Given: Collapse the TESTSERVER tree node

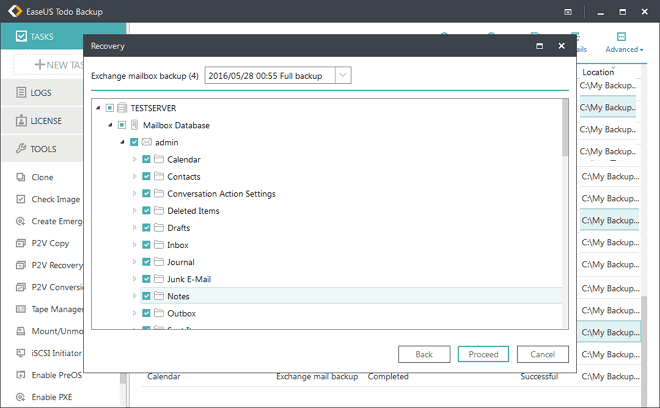Looking at the screenshot, I should point(98,108).
